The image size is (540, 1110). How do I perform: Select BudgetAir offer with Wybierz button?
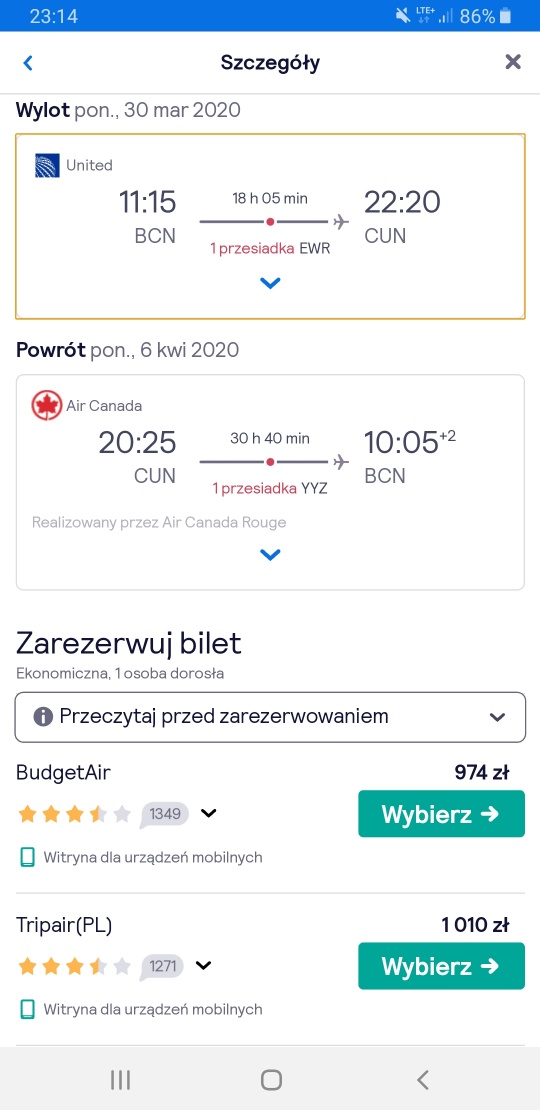coord(442,814)
